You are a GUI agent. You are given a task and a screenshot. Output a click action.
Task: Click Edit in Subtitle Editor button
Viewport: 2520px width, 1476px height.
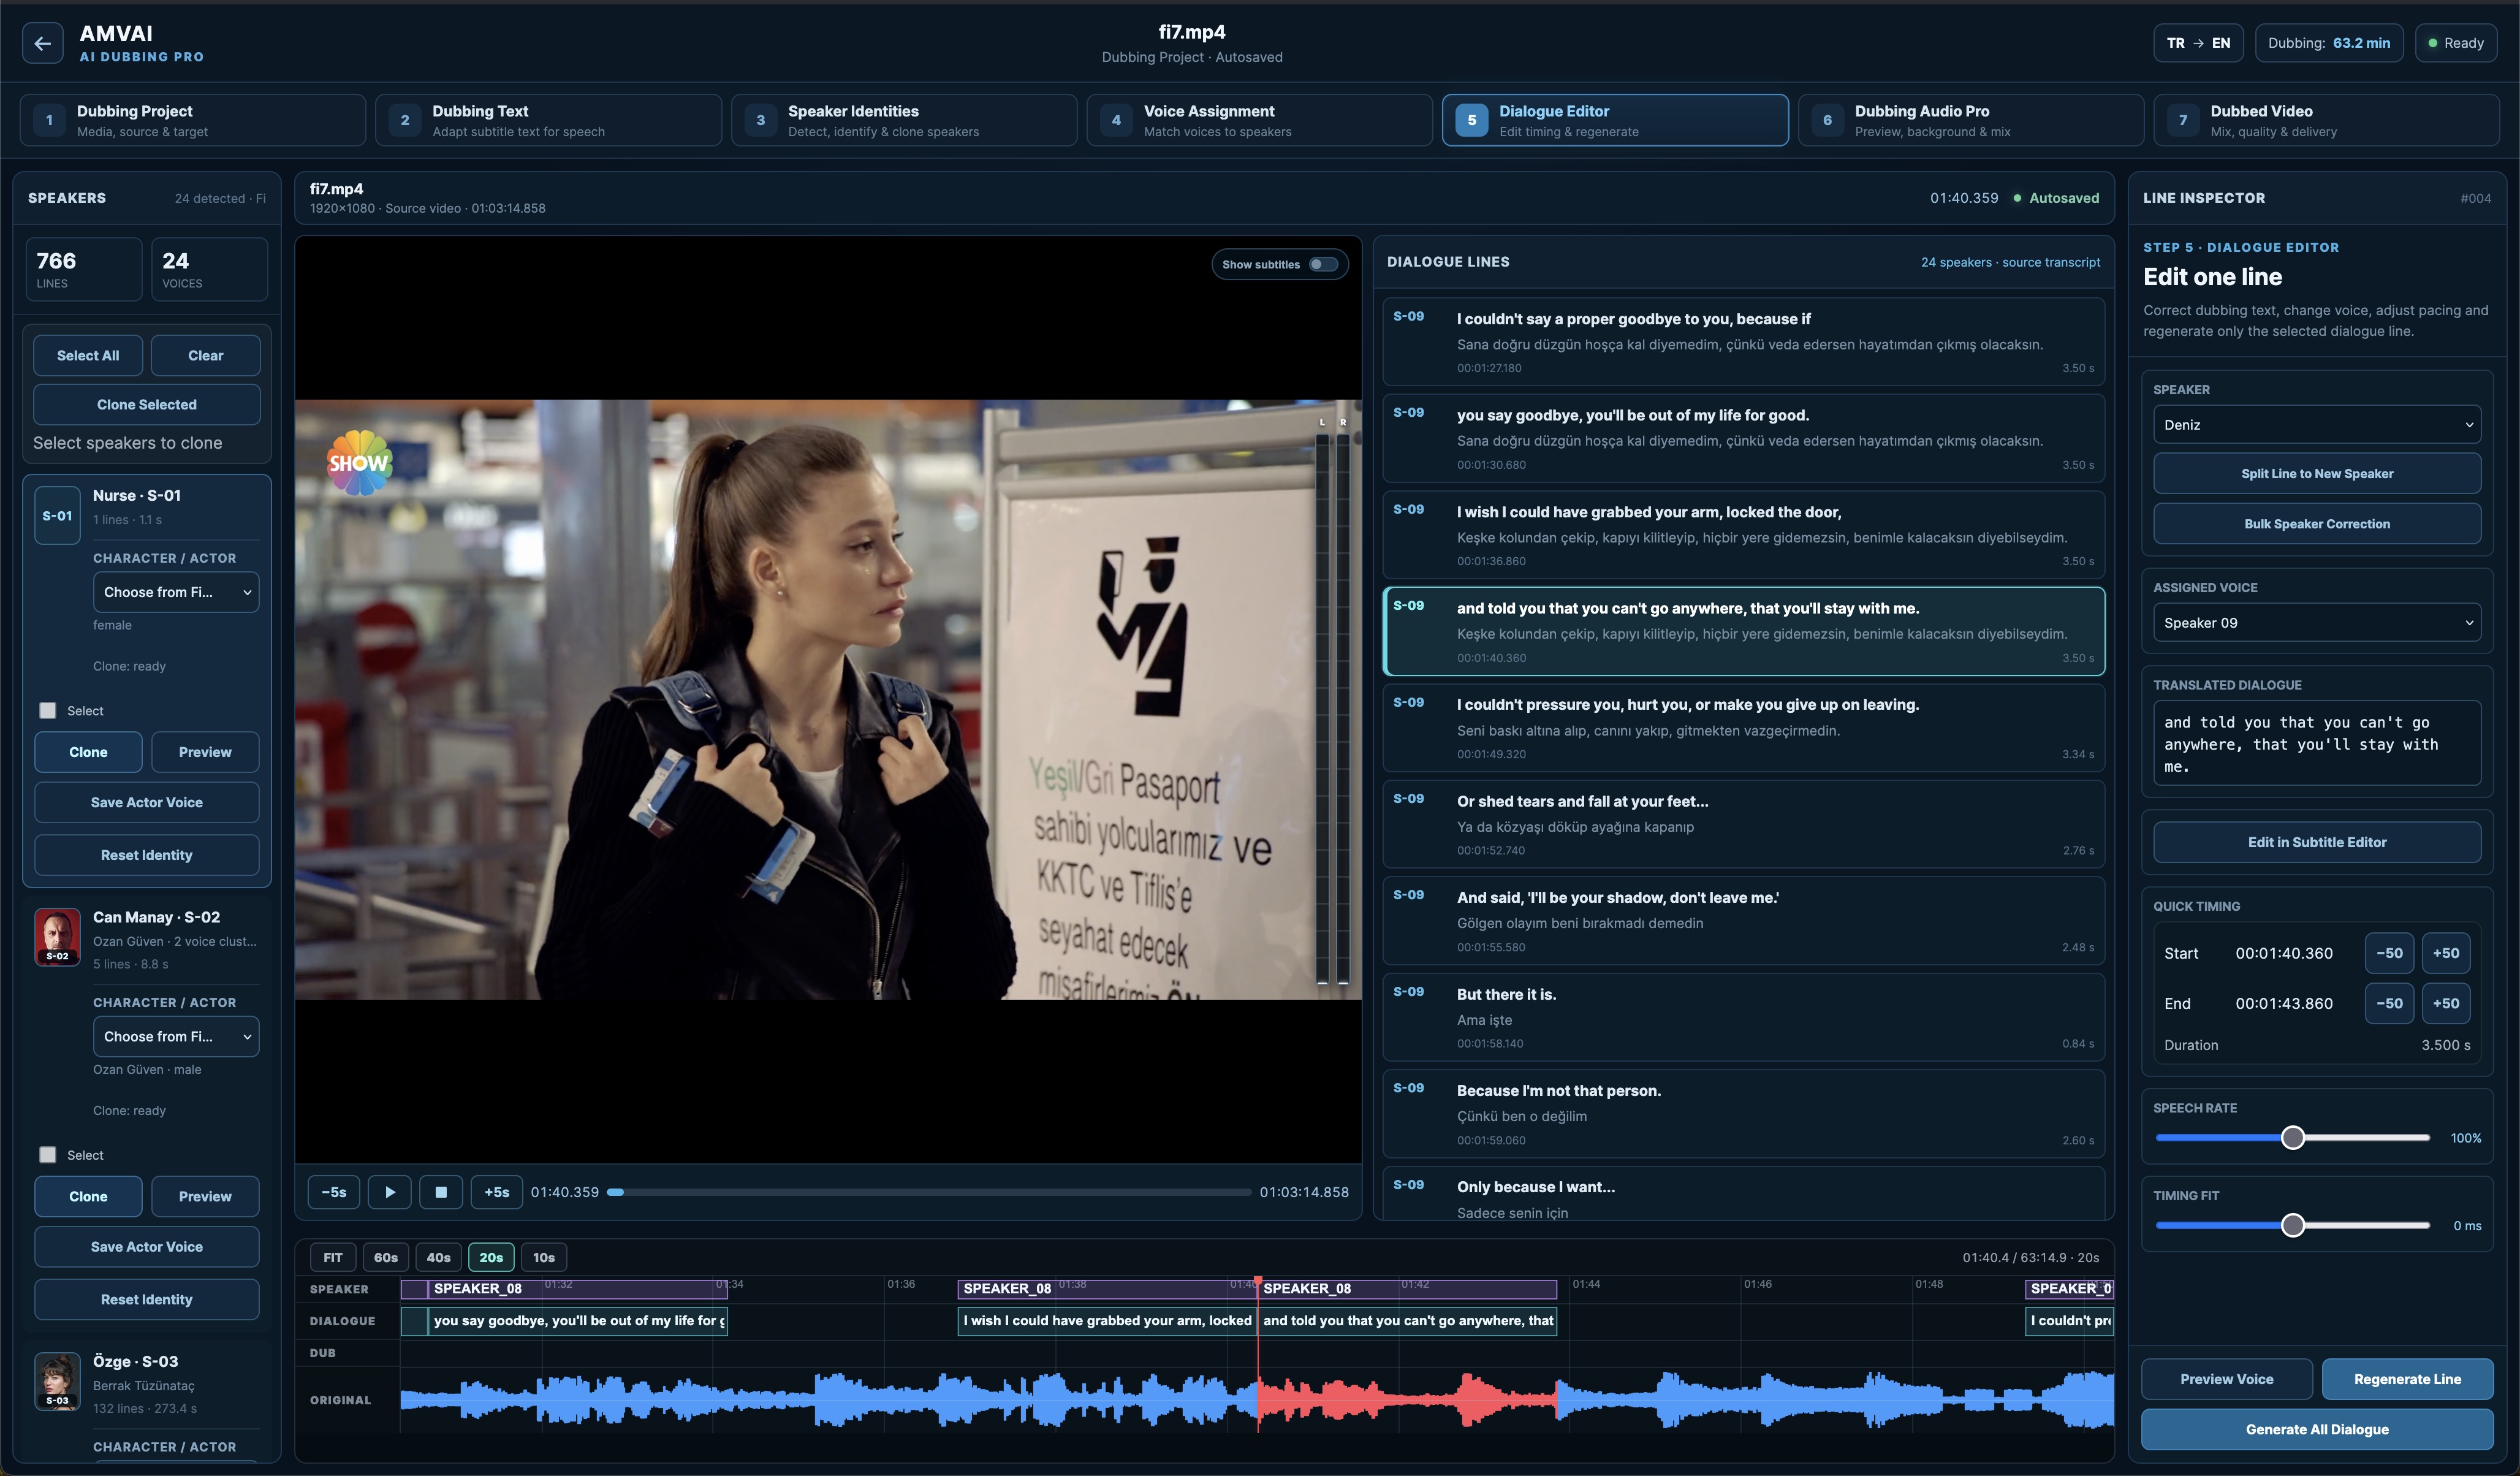[x=2317, y=842]
